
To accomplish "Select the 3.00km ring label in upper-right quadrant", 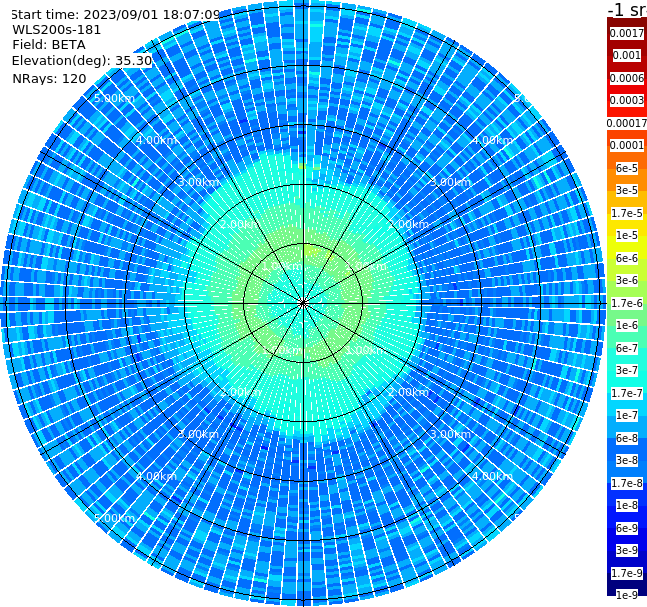I will click(450, 182).
